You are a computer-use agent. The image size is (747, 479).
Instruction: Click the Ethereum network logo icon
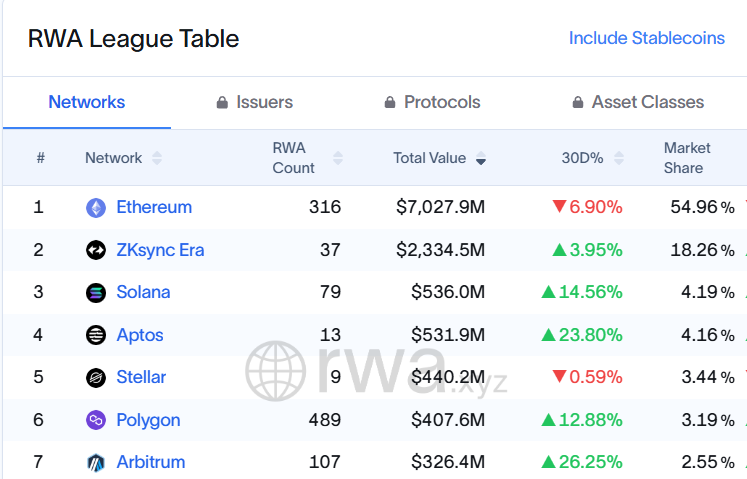tap(96, 208)
